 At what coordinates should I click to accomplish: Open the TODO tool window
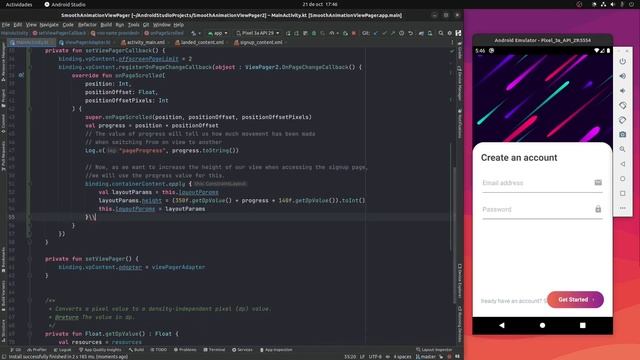(x=159, y=350)
